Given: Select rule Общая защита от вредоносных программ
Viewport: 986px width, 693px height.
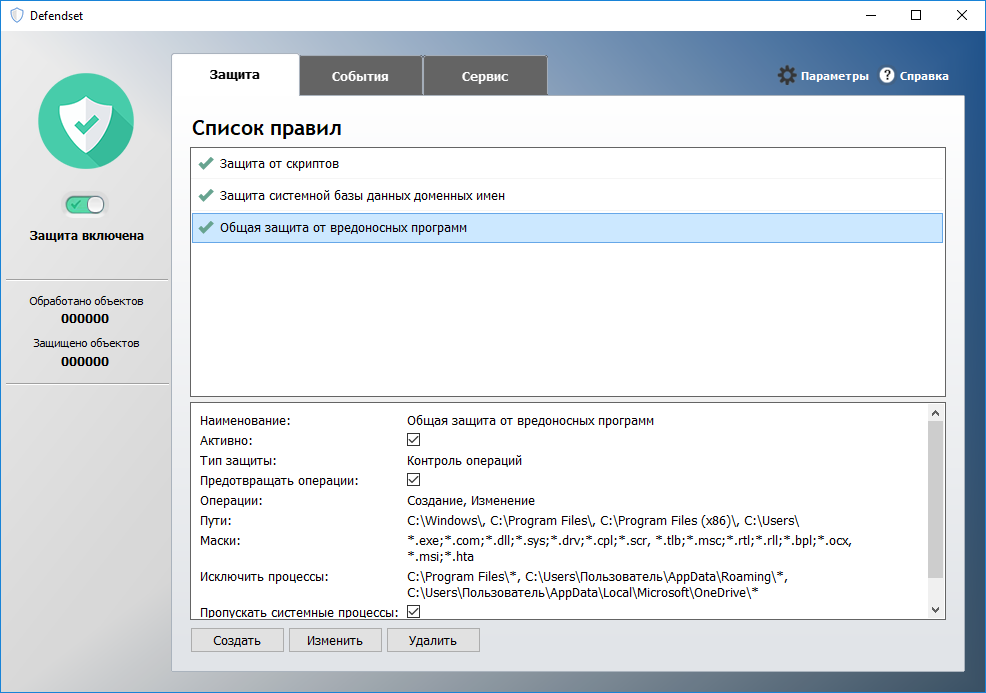Looking at the screenshot, I should [x=567, y=228].
